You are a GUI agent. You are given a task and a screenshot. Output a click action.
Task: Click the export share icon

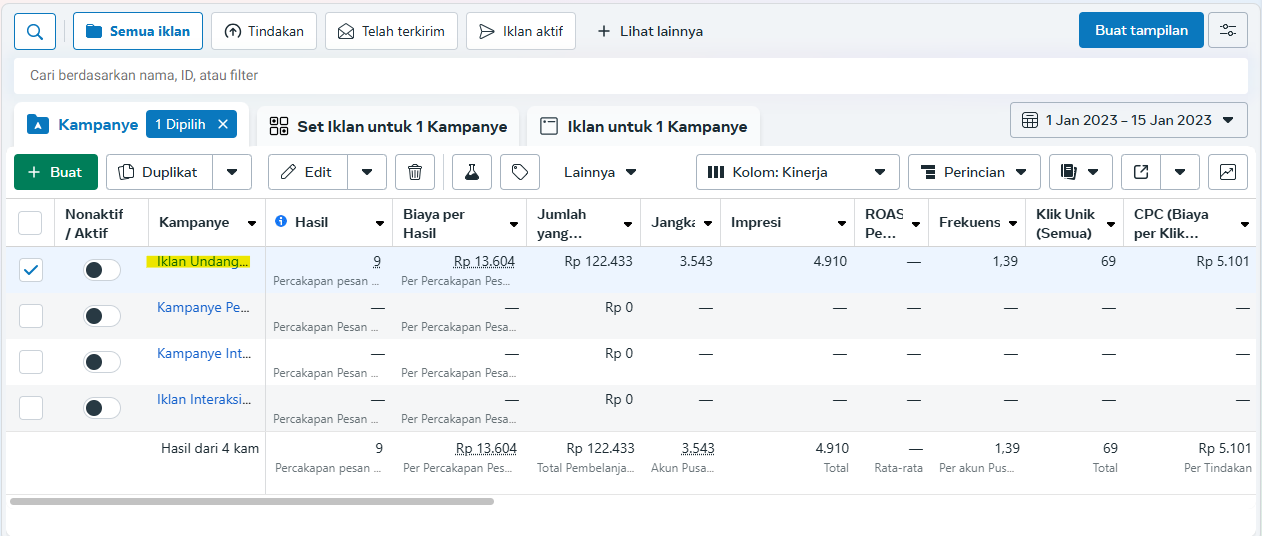click(x=1141, y=172)
